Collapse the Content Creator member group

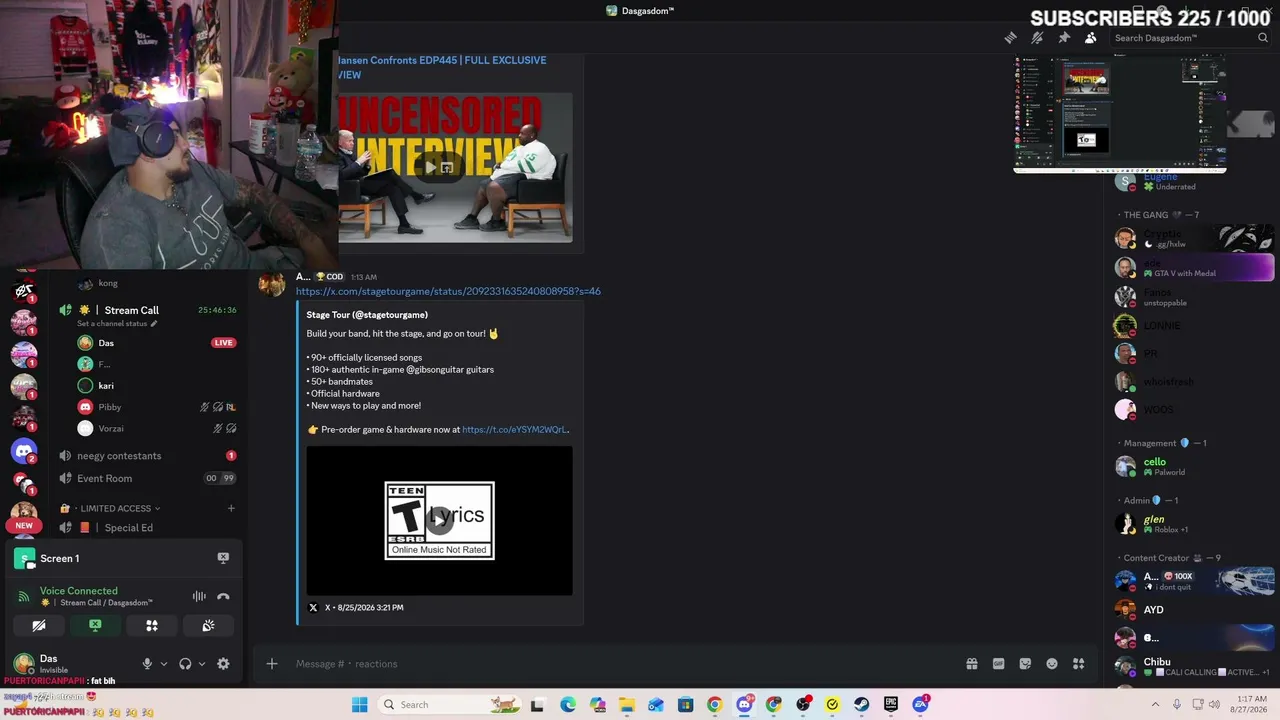click(x=1170, y=558)
